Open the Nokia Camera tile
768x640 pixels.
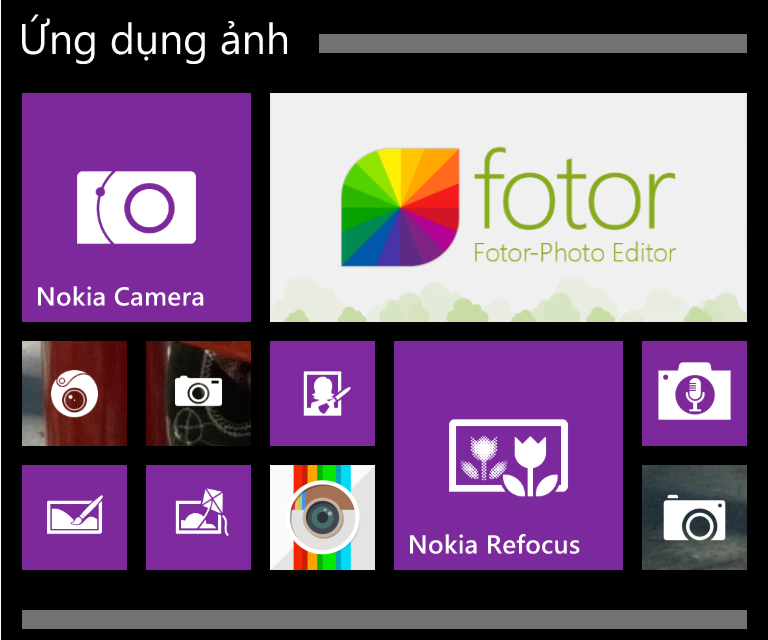click(136, 207)
